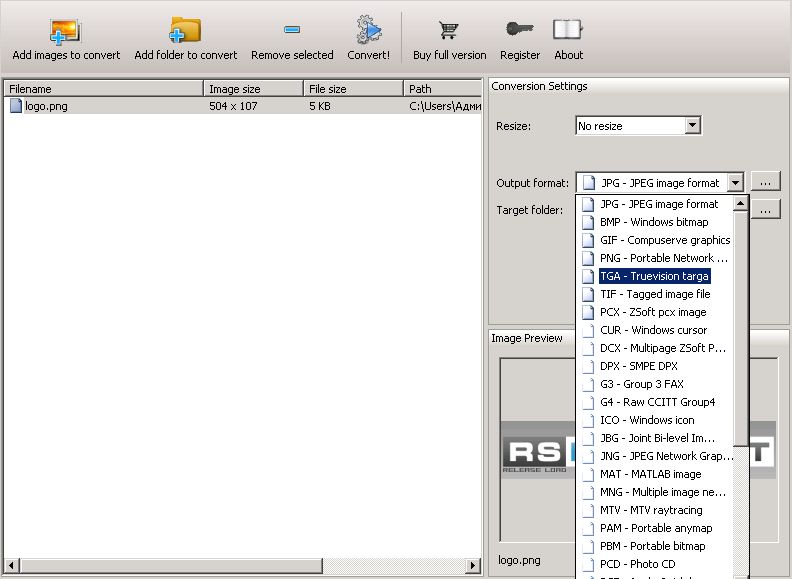Click the Add folder to convert icon
This screenshot has height=579, width=792.
(x=185, y=31)
